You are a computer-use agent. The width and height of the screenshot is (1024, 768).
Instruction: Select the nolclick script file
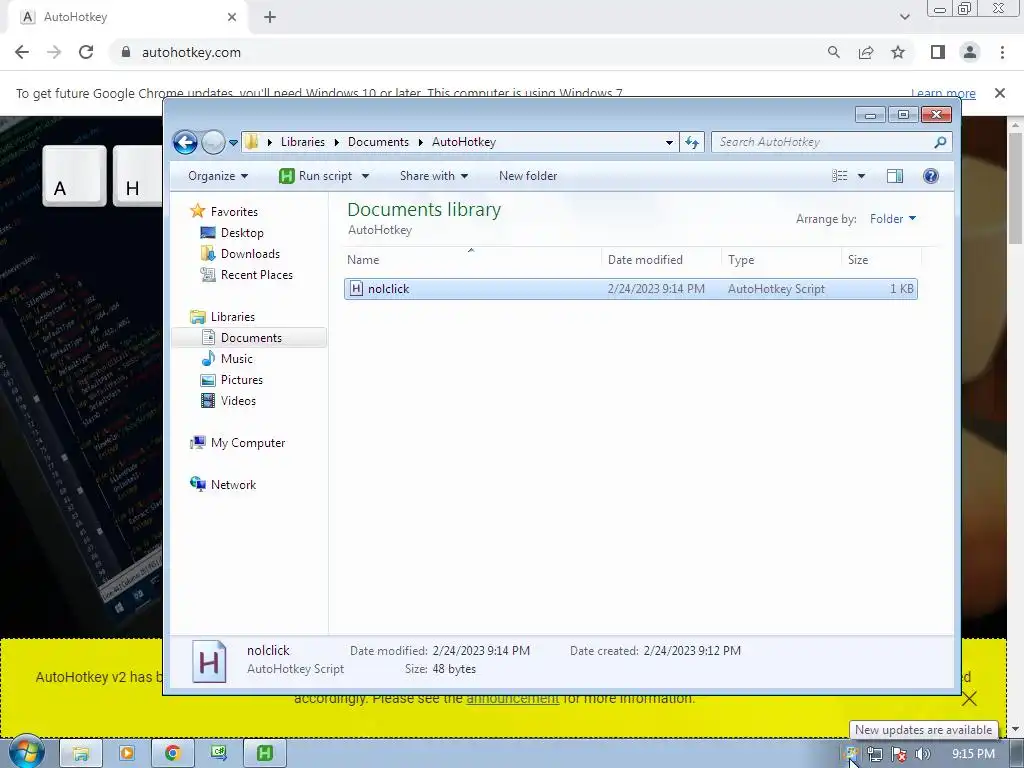(630, 289)
